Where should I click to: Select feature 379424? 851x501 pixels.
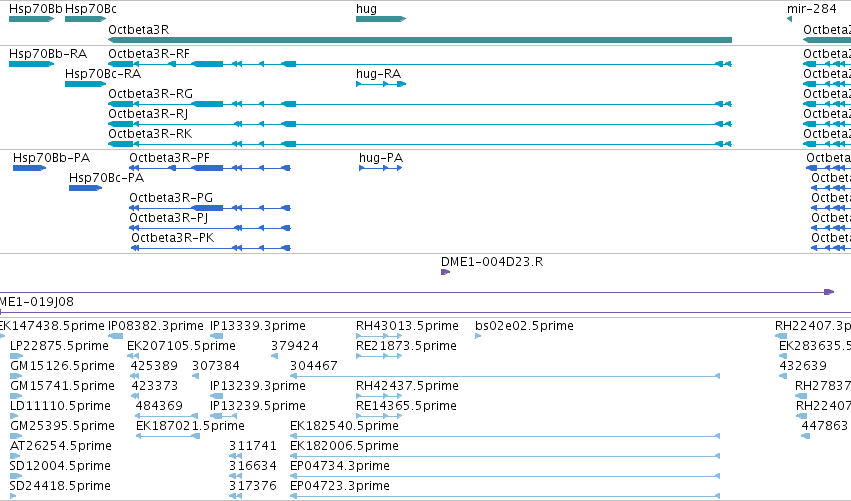(x=295, y=346)
